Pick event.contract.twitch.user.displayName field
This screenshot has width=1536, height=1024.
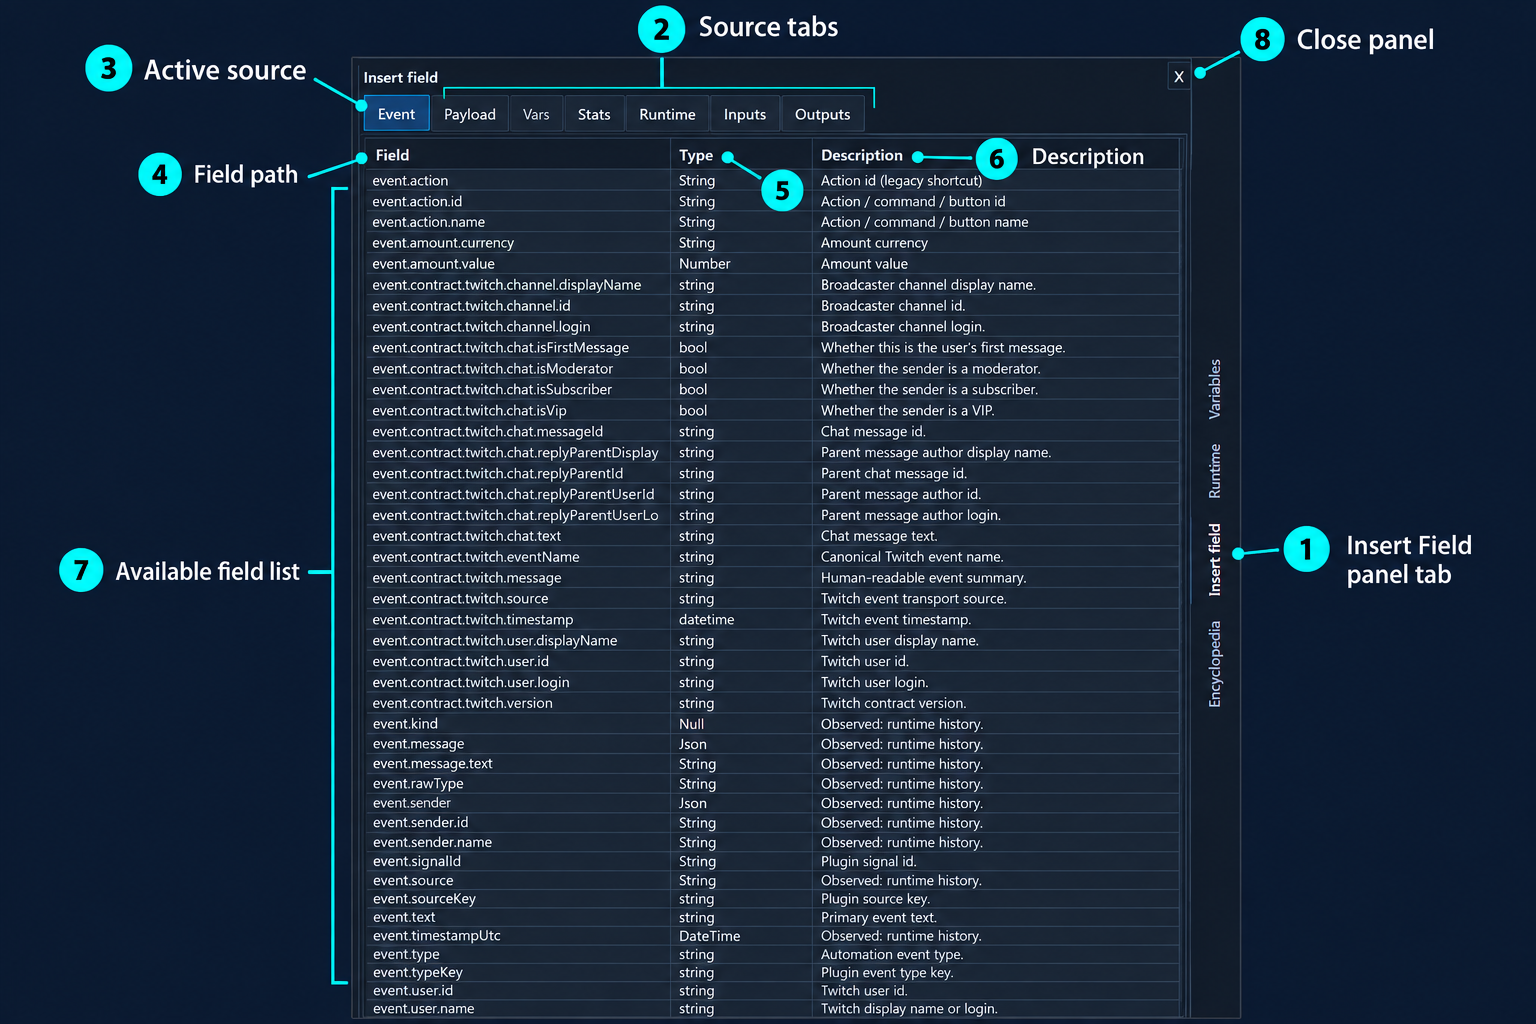pos(772,641)
